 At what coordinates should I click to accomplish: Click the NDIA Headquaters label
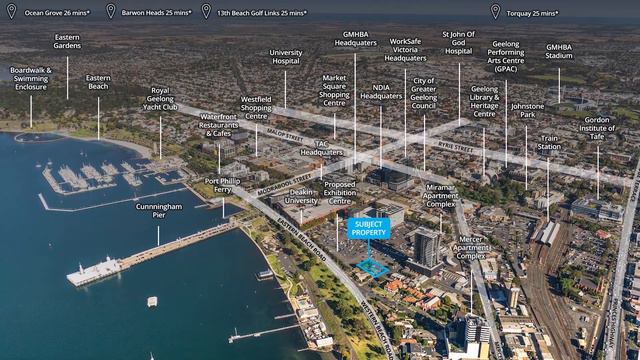381,92
